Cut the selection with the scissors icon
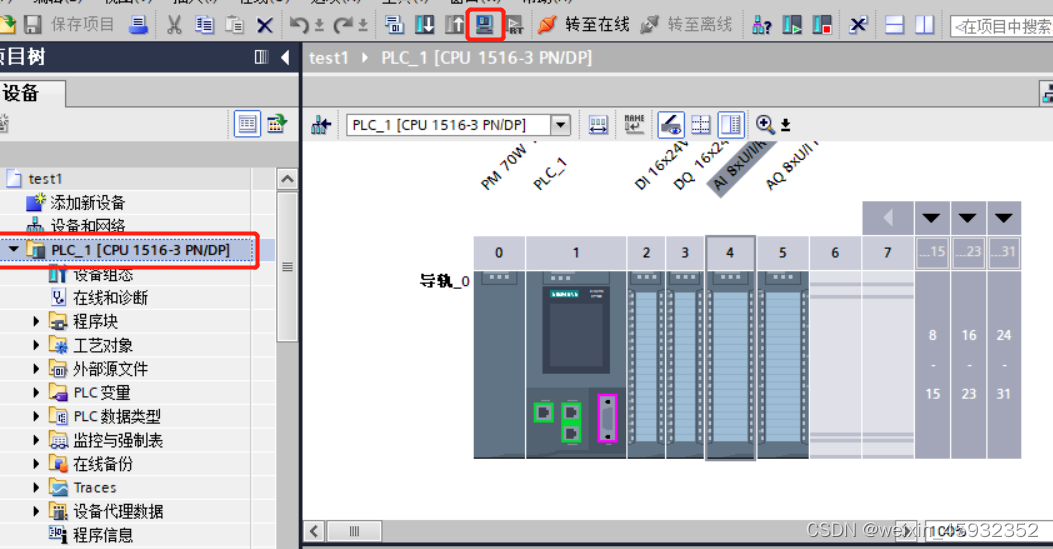Screen dimensions: 1053x549 pos(174,25)
